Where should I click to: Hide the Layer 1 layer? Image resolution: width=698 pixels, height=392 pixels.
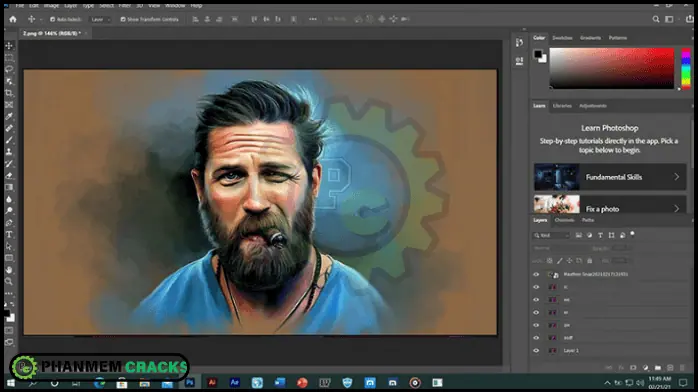point(536,351)
